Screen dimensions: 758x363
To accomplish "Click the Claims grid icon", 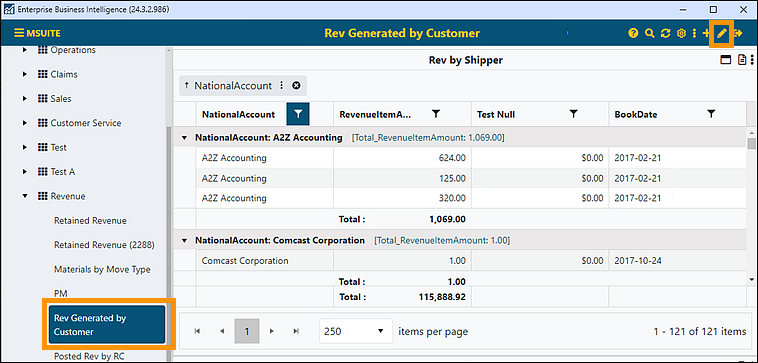I will [42, 74].
